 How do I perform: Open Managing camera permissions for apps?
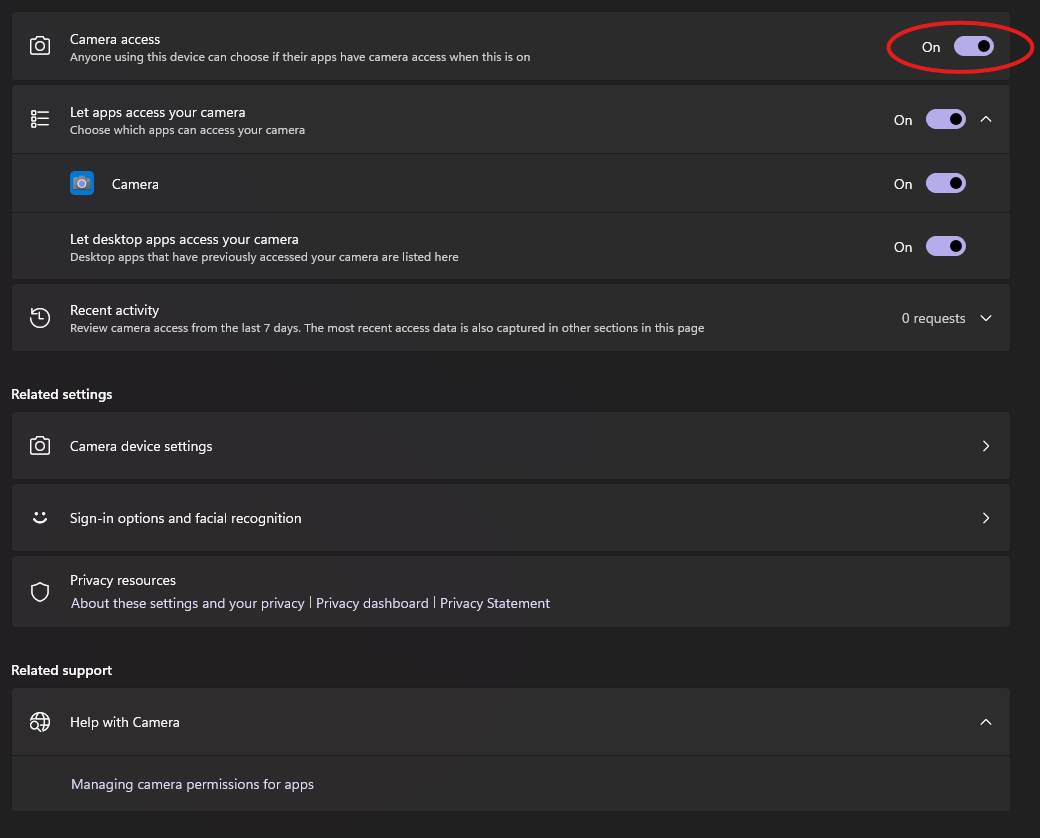pos(192,784)
